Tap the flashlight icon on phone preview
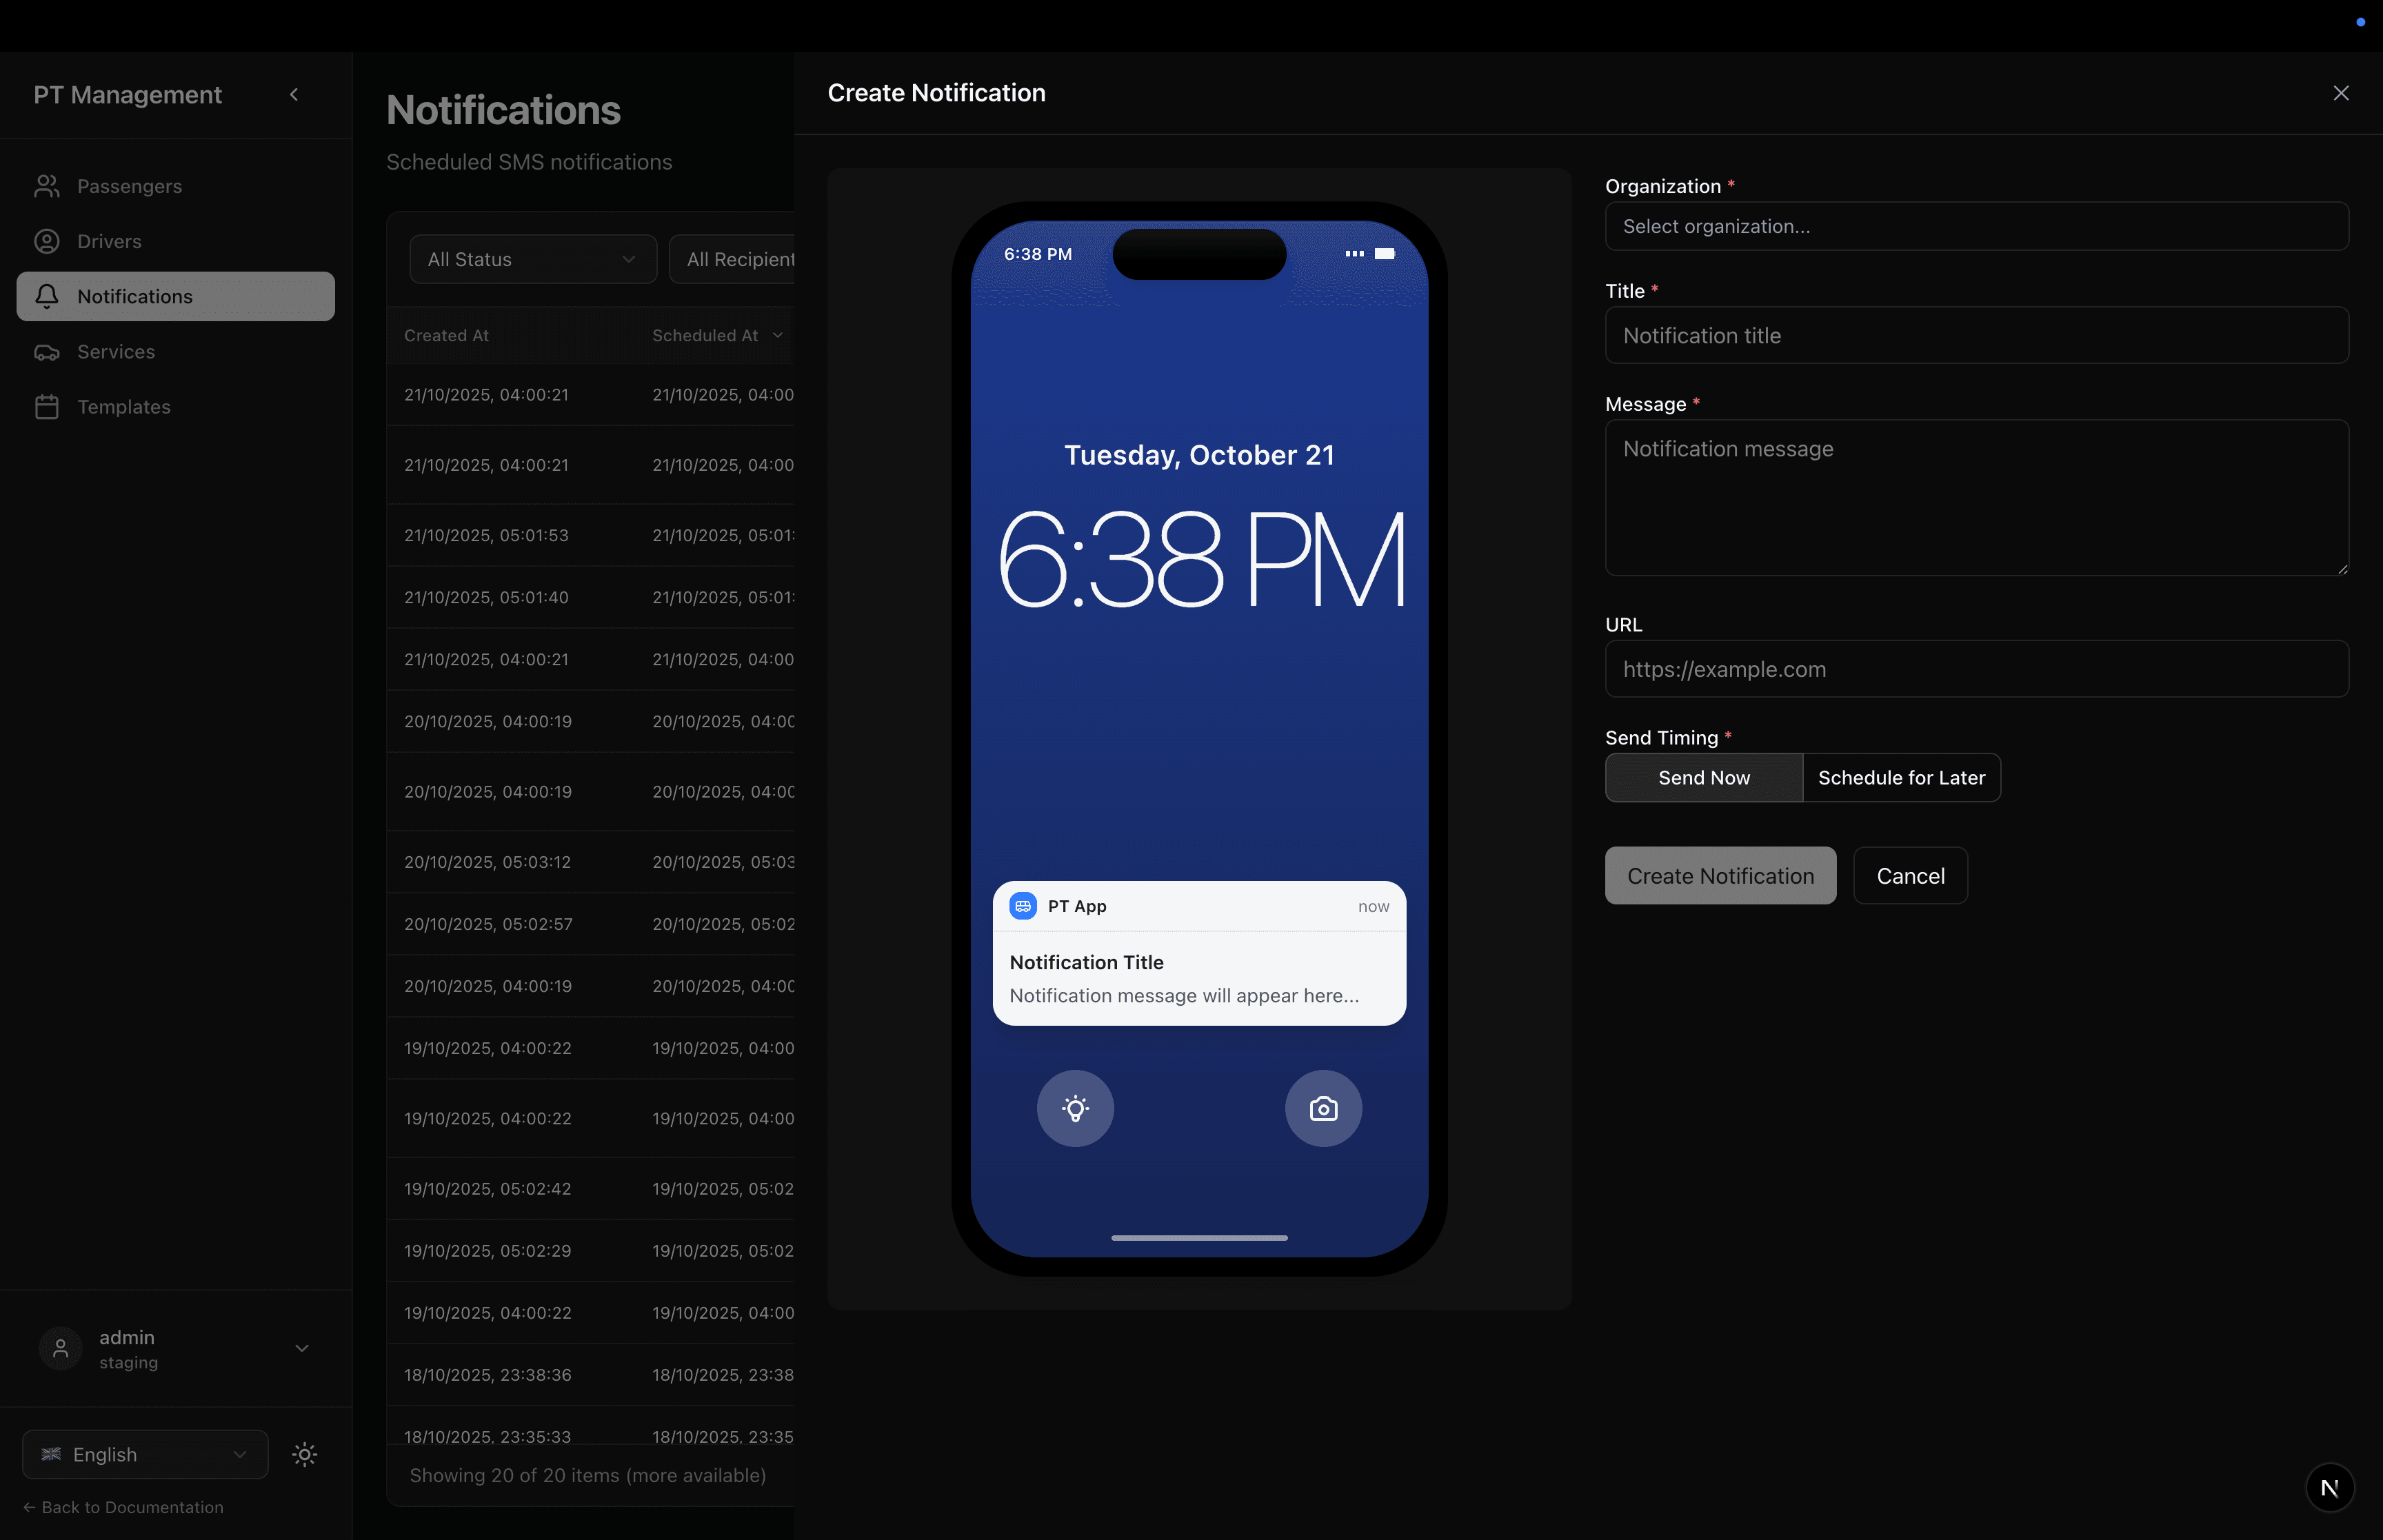The width and height of the screenshot is (2383, 1540). coord(1075,1108)
